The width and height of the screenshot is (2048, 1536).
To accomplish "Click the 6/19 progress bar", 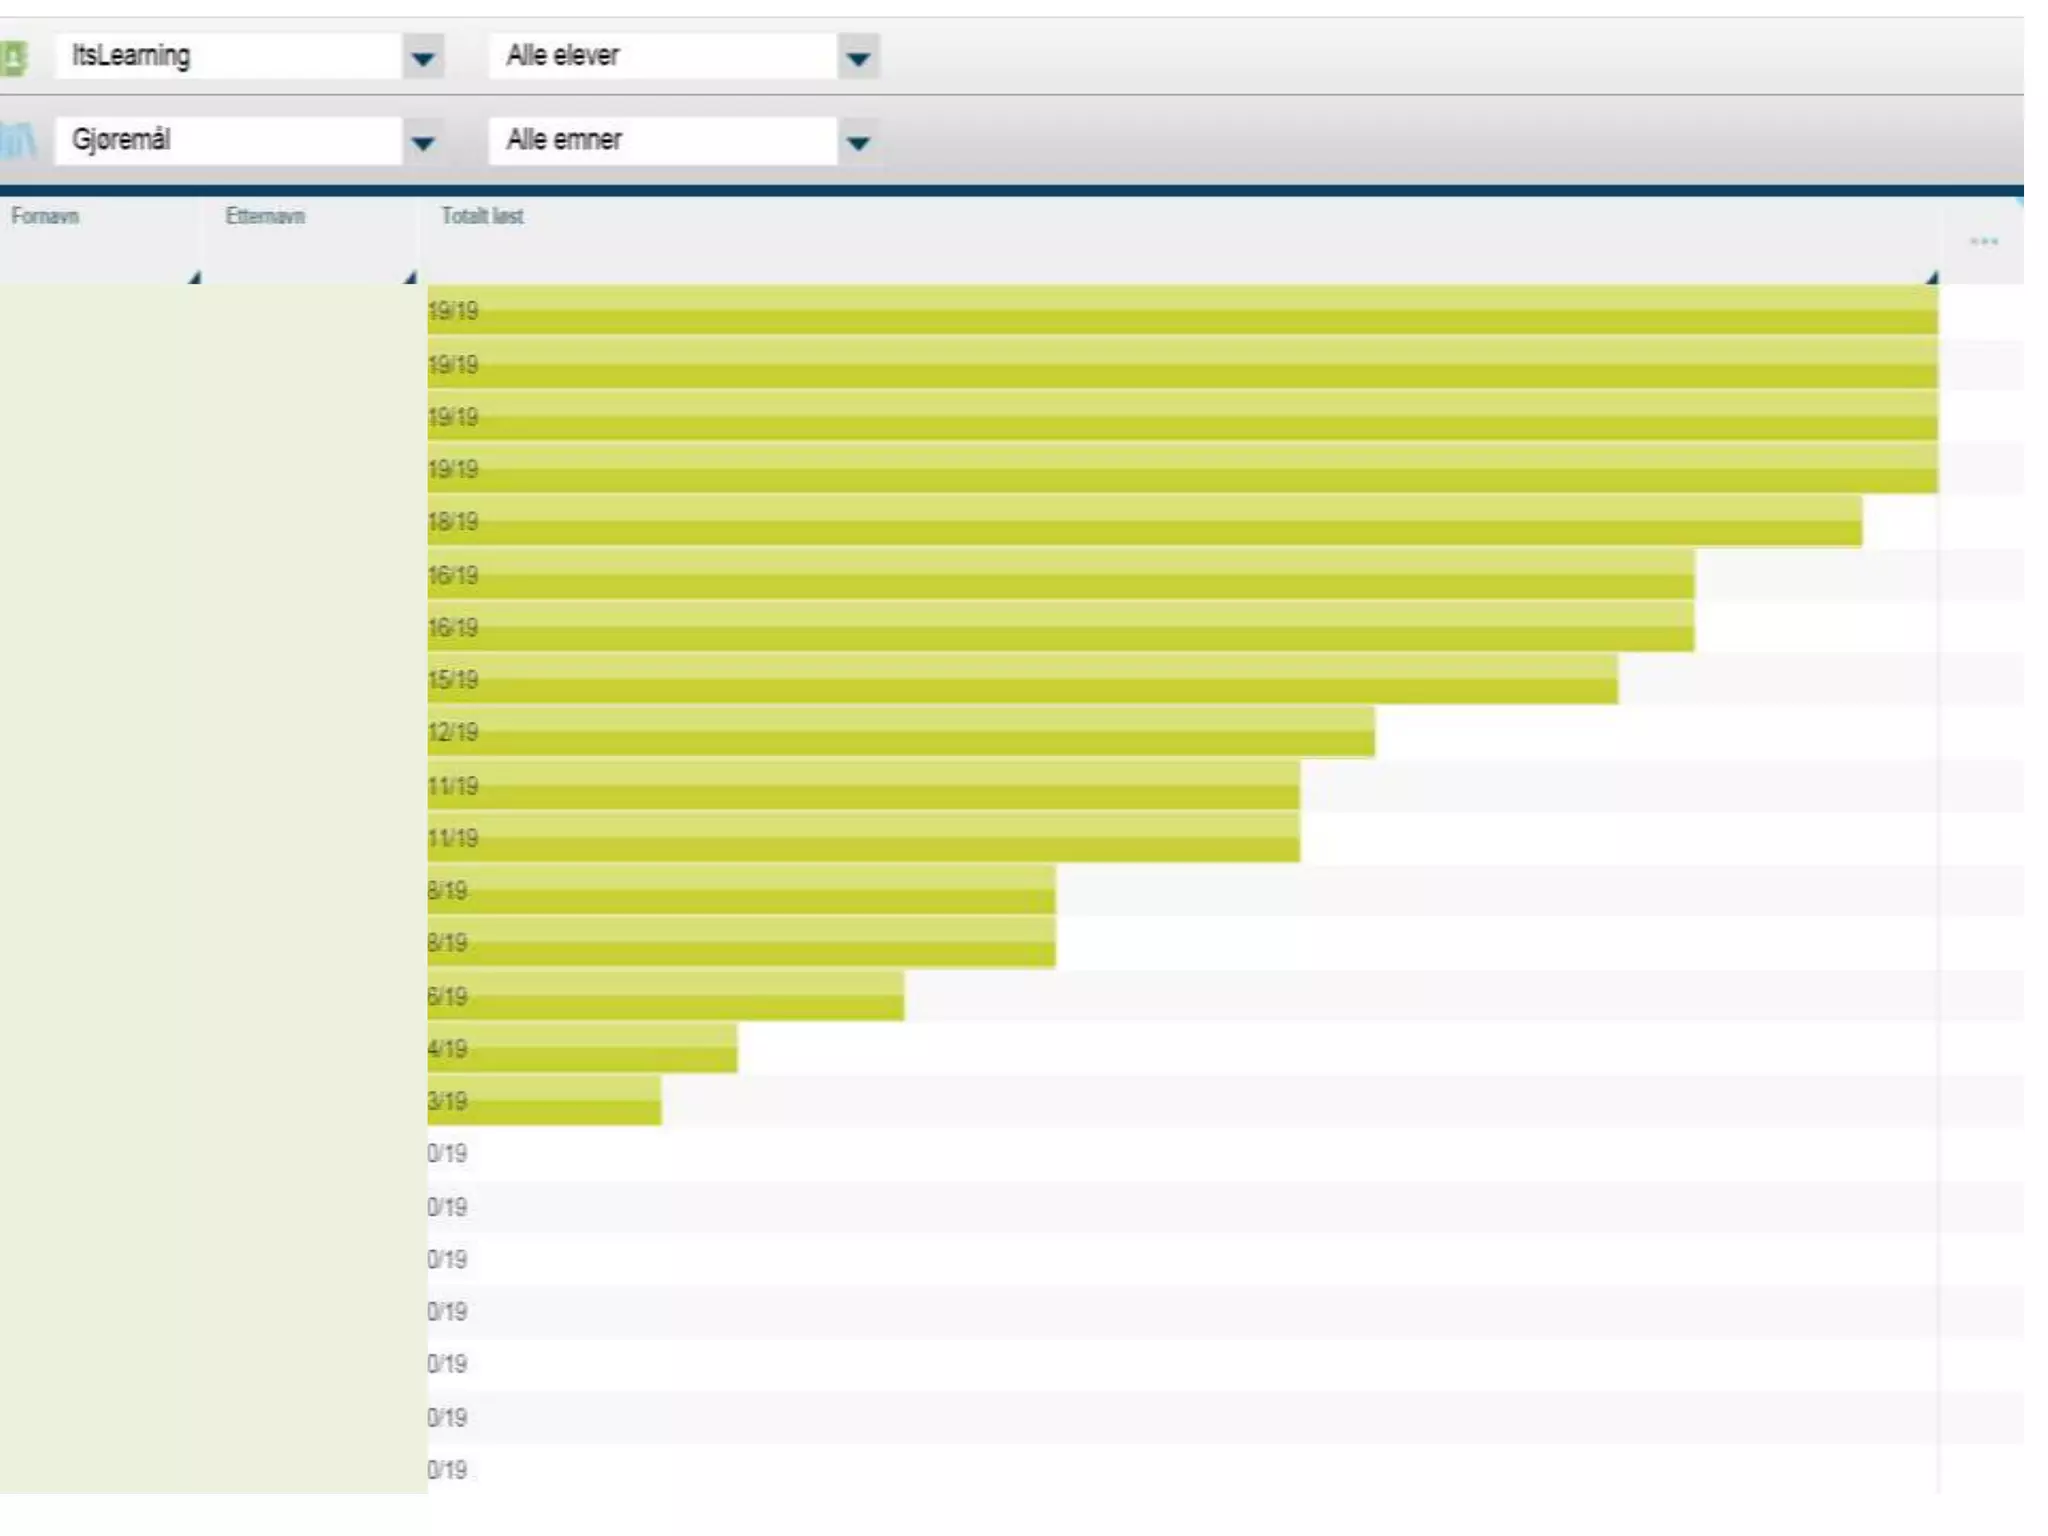I will [x=665, y=996].
